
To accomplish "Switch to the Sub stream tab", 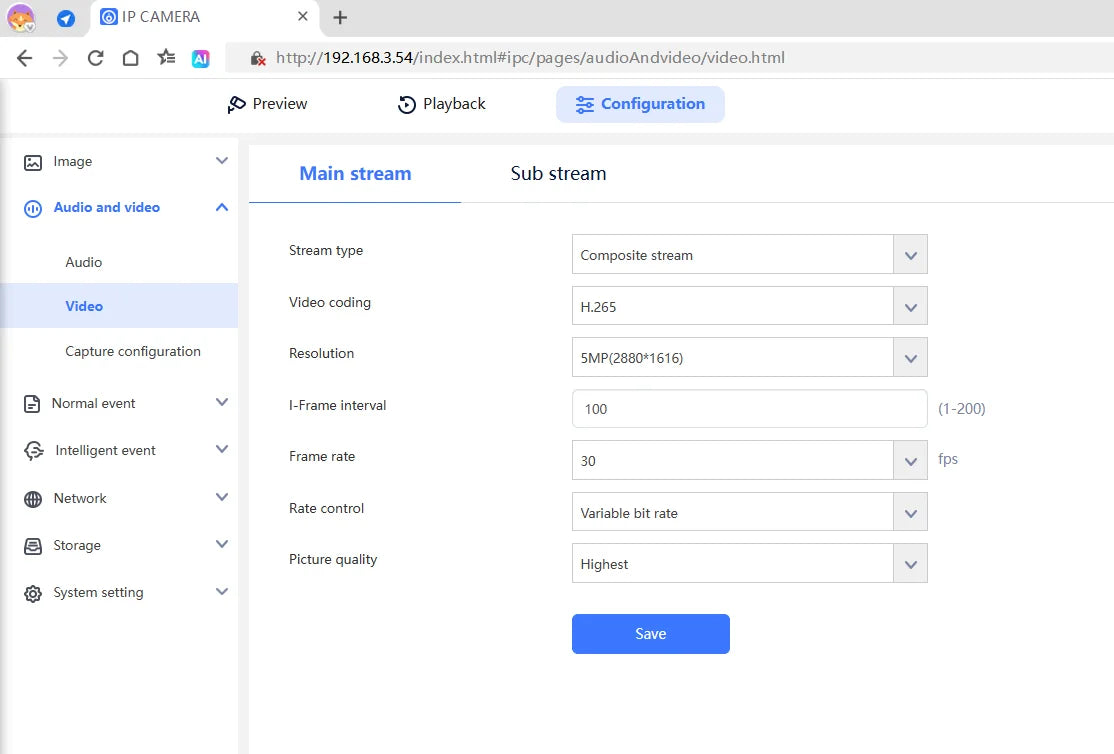I will pyautogui.click(x=558, y=173).
